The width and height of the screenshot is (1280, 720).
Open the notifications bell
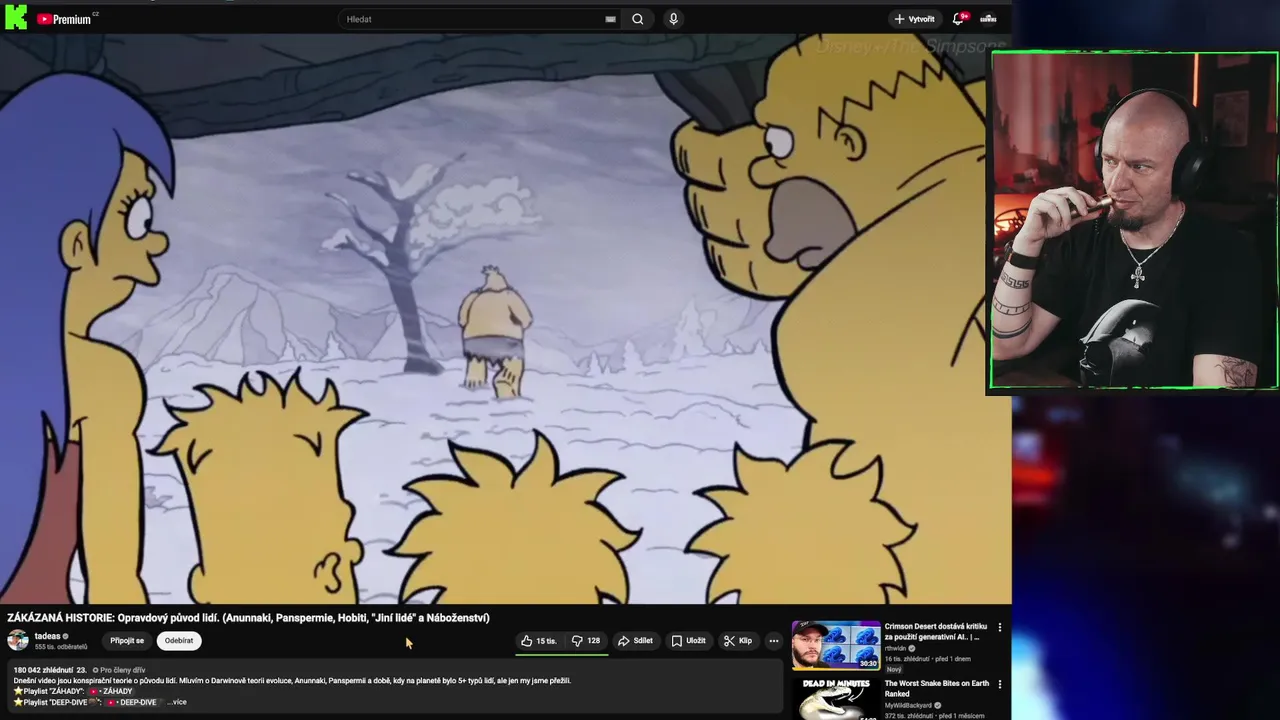coord(959,19)
